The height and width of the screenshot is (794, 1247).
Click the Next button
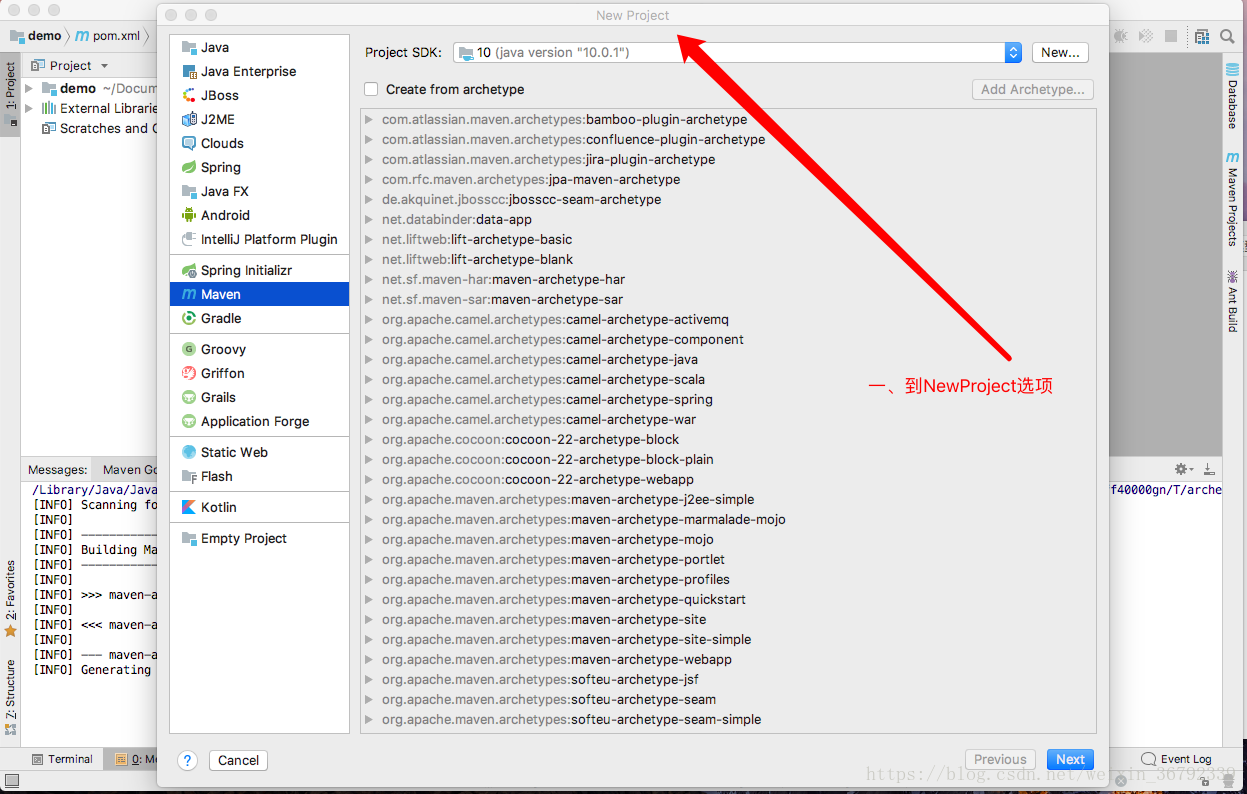1070,760
